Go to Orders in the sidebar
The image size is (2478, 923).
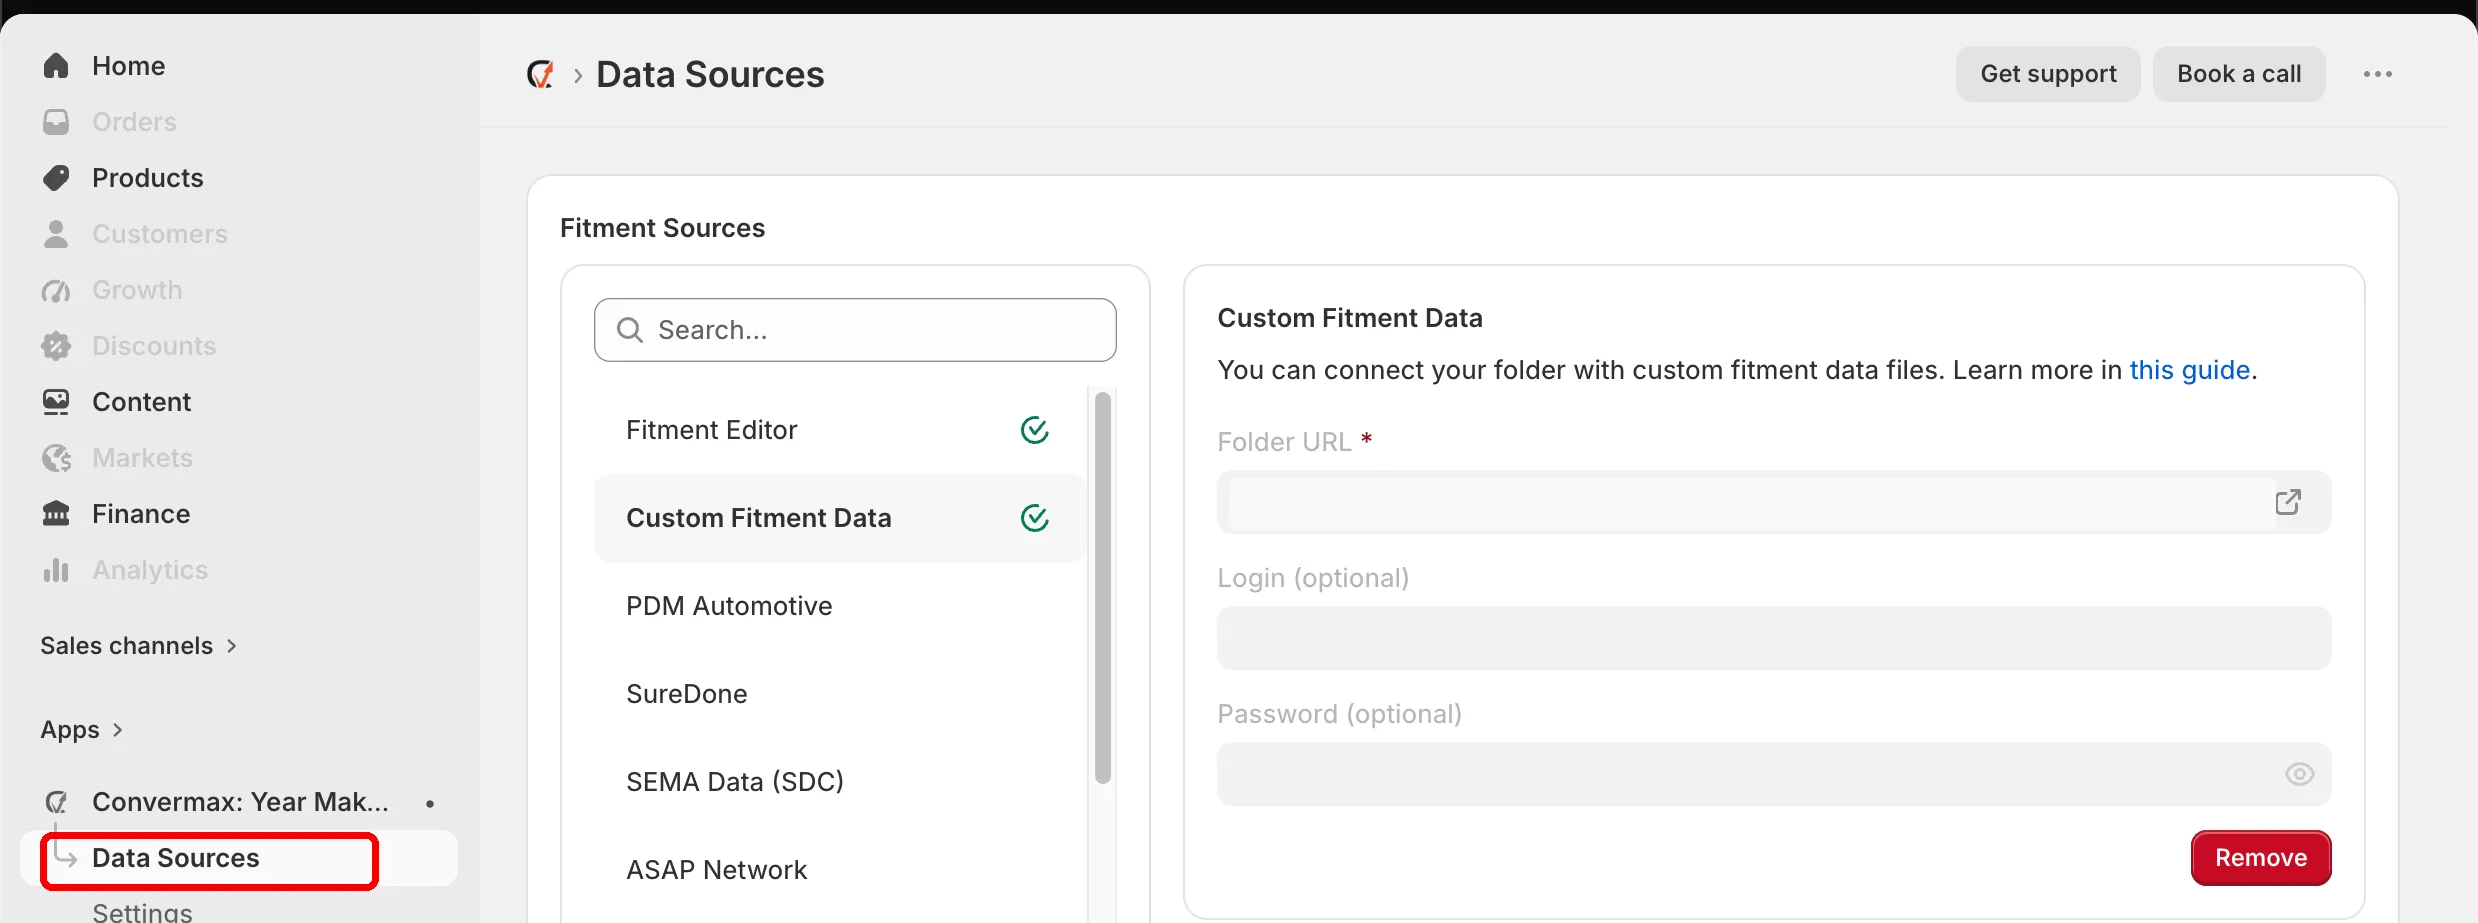pos(134,122)
